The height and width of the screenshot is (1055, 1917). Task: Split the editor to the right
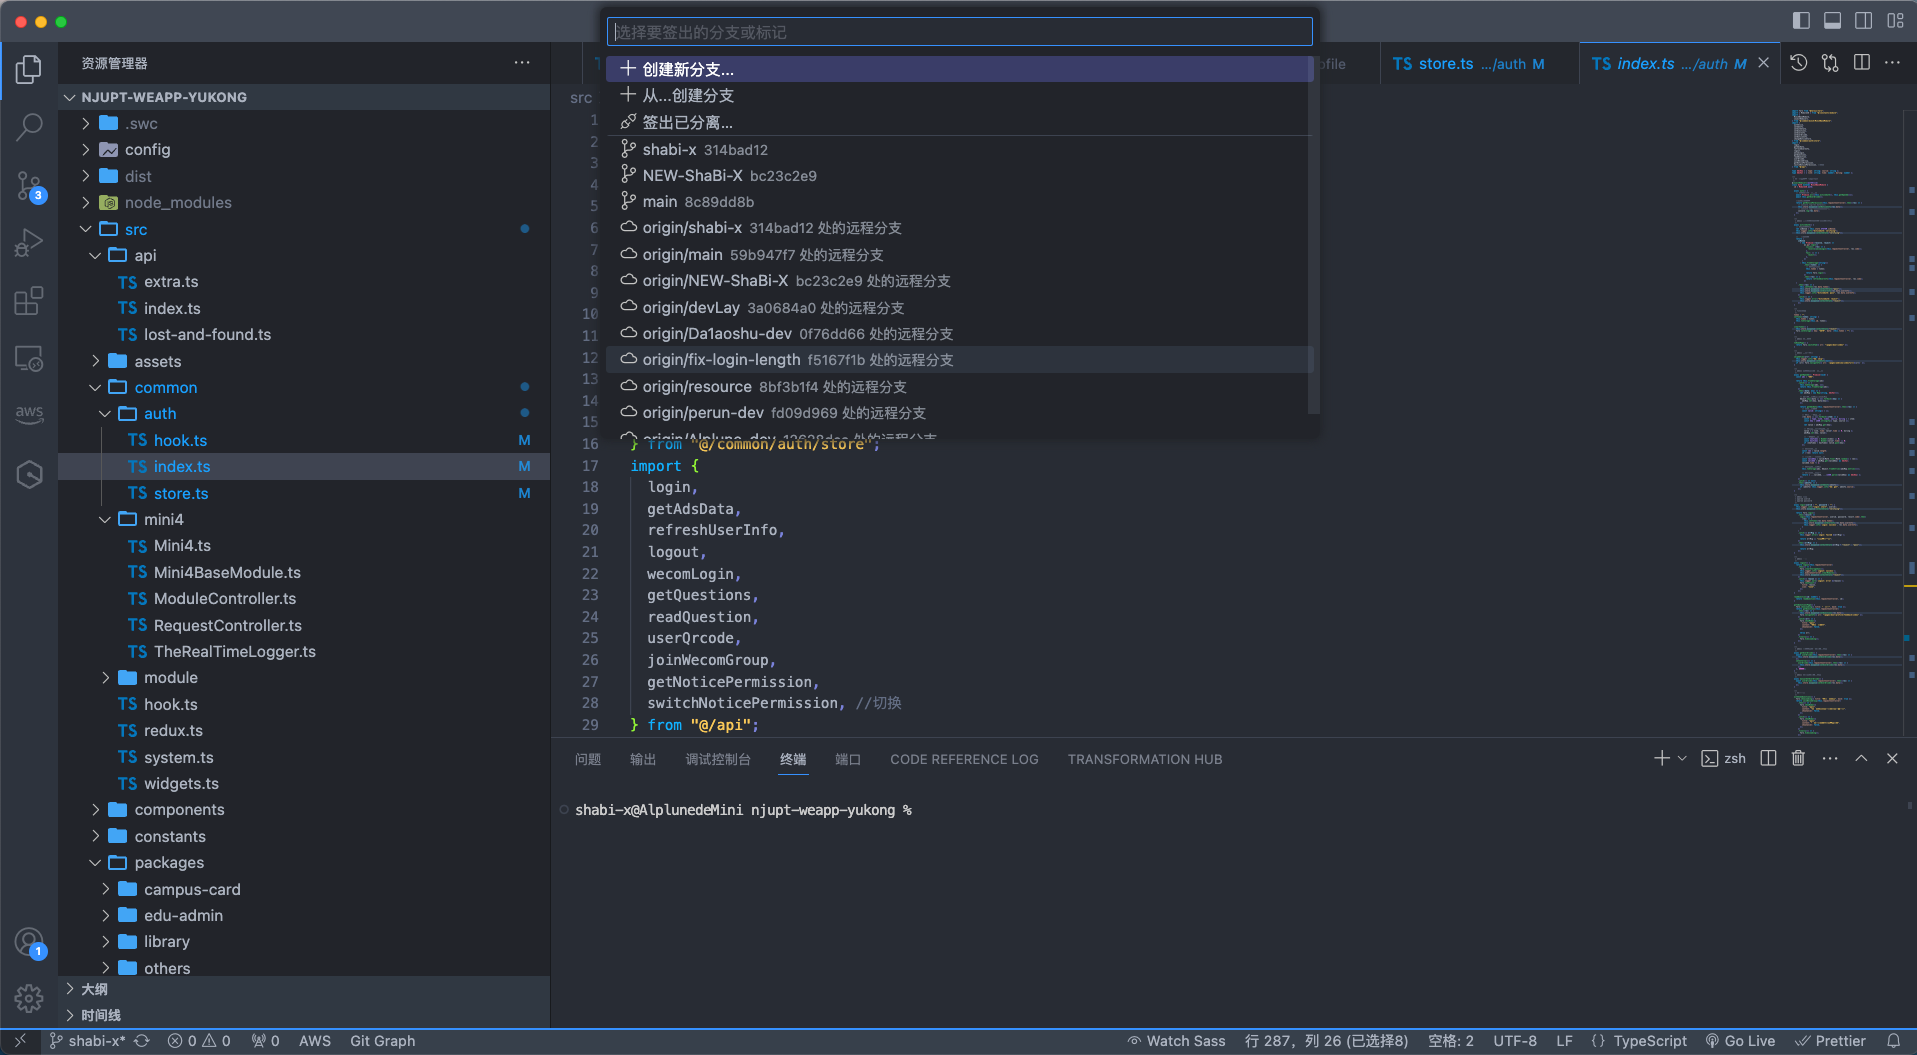pyautogui.click(x=1861, y=63)
